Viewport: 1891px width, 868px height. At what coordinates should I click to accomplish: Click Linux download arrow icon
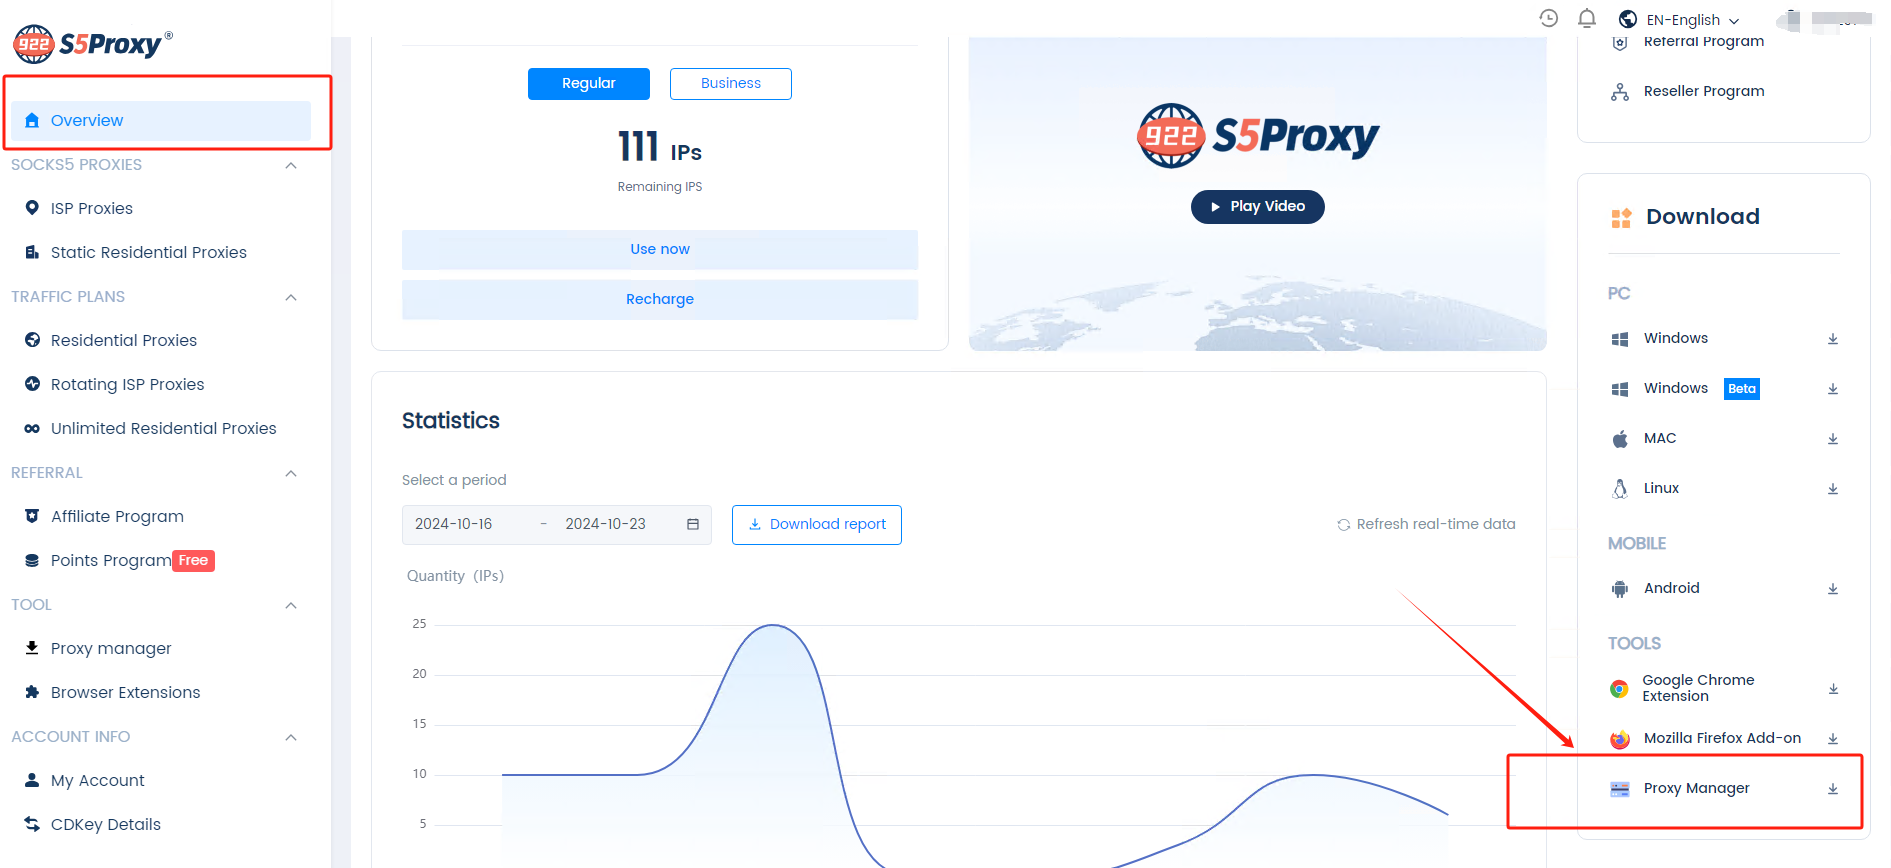click(x=1832, y=489)
